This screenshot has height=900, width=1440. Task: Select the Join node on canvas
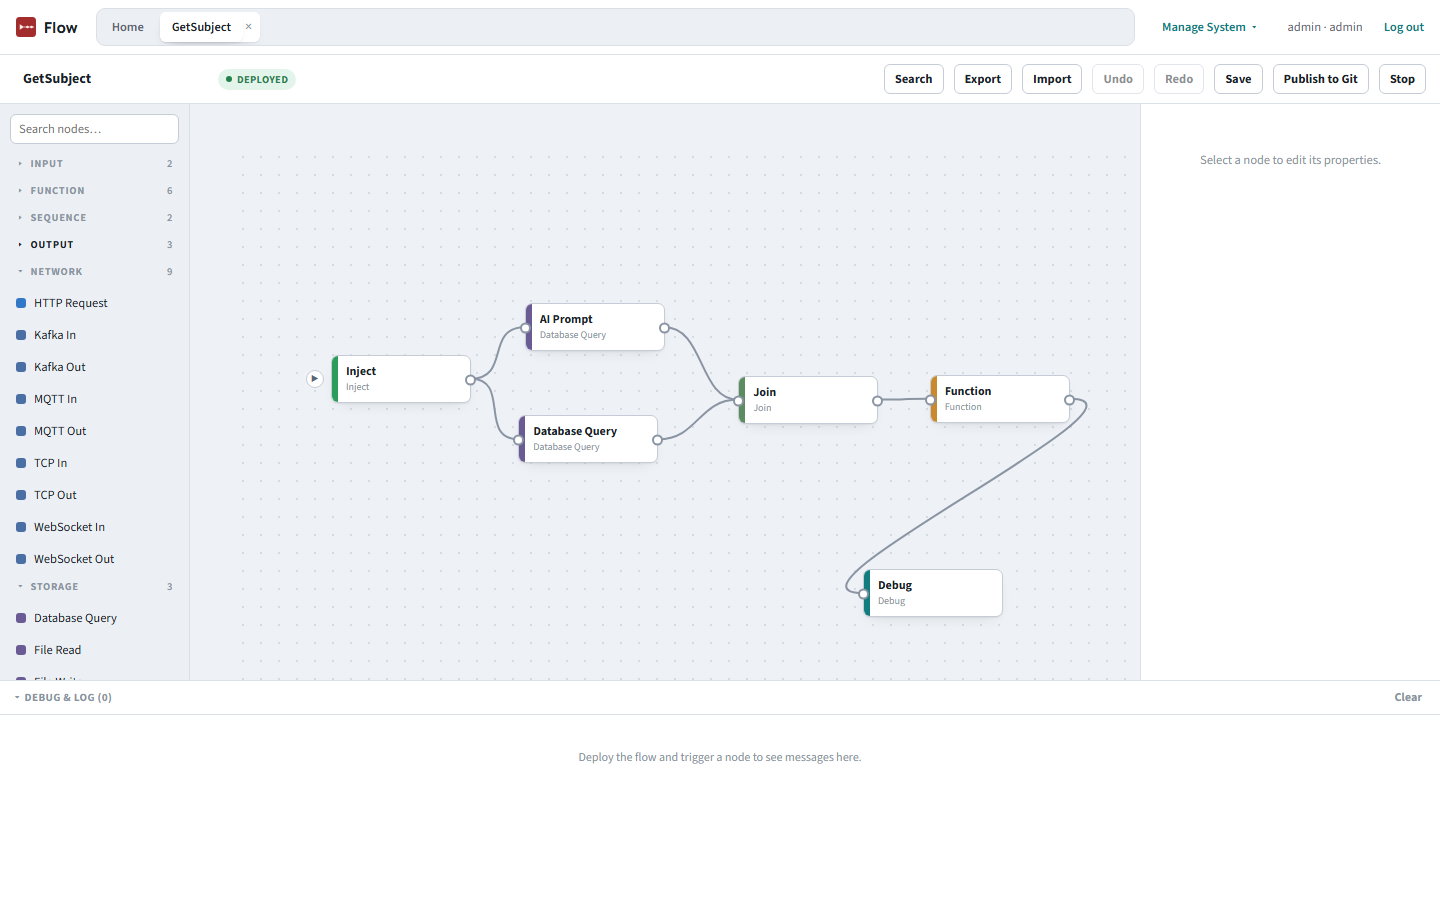809,400
